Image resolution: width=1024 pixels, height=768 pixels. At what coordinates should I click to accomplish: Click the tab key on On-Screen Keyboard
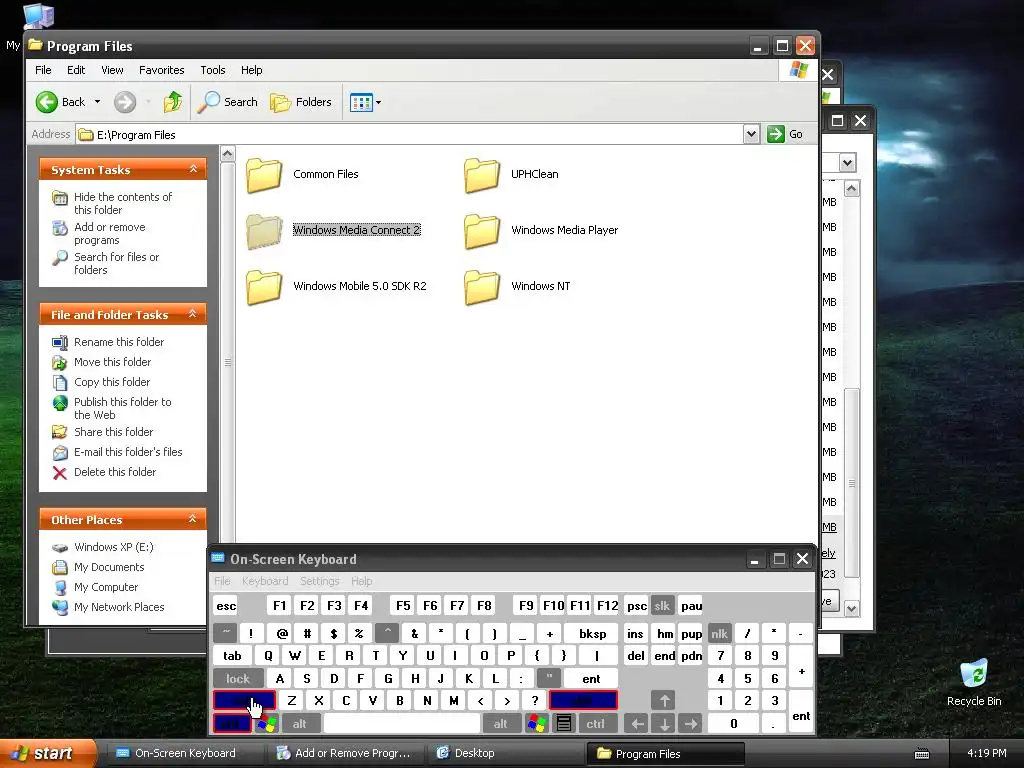pyautogui.click(x=232, y=656)
